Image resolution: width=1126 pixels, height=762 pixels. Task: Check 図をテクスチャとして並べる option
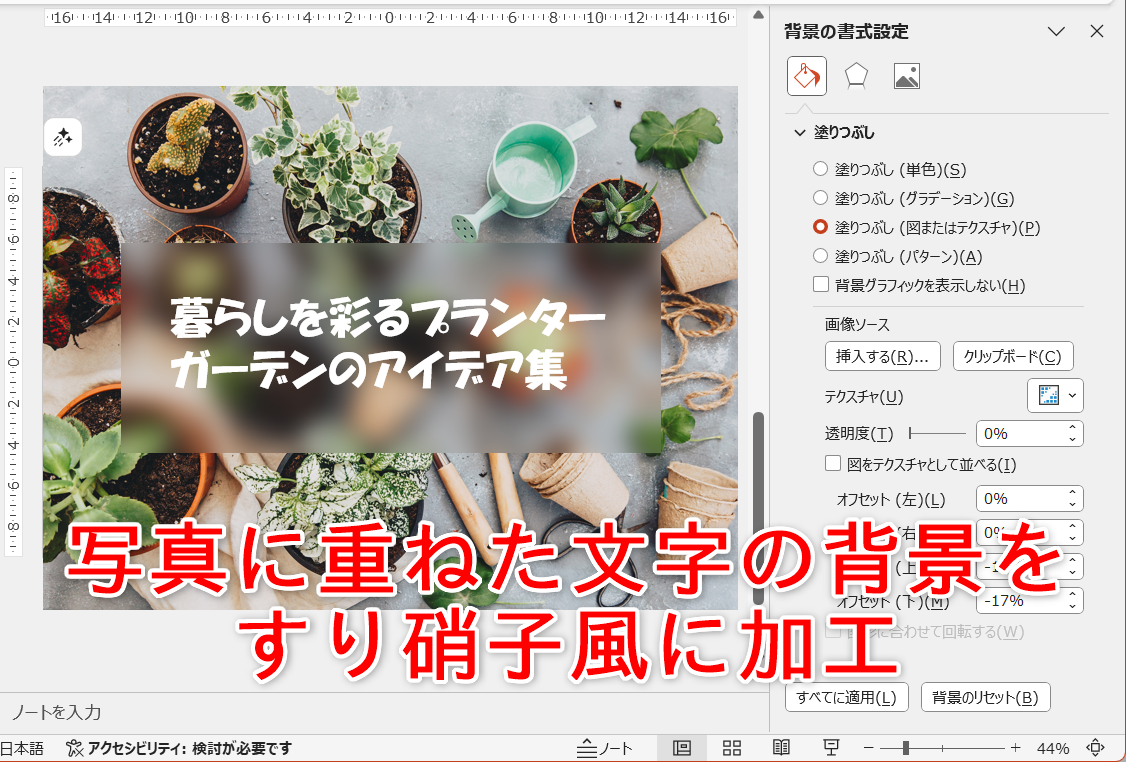coord(833,462)
